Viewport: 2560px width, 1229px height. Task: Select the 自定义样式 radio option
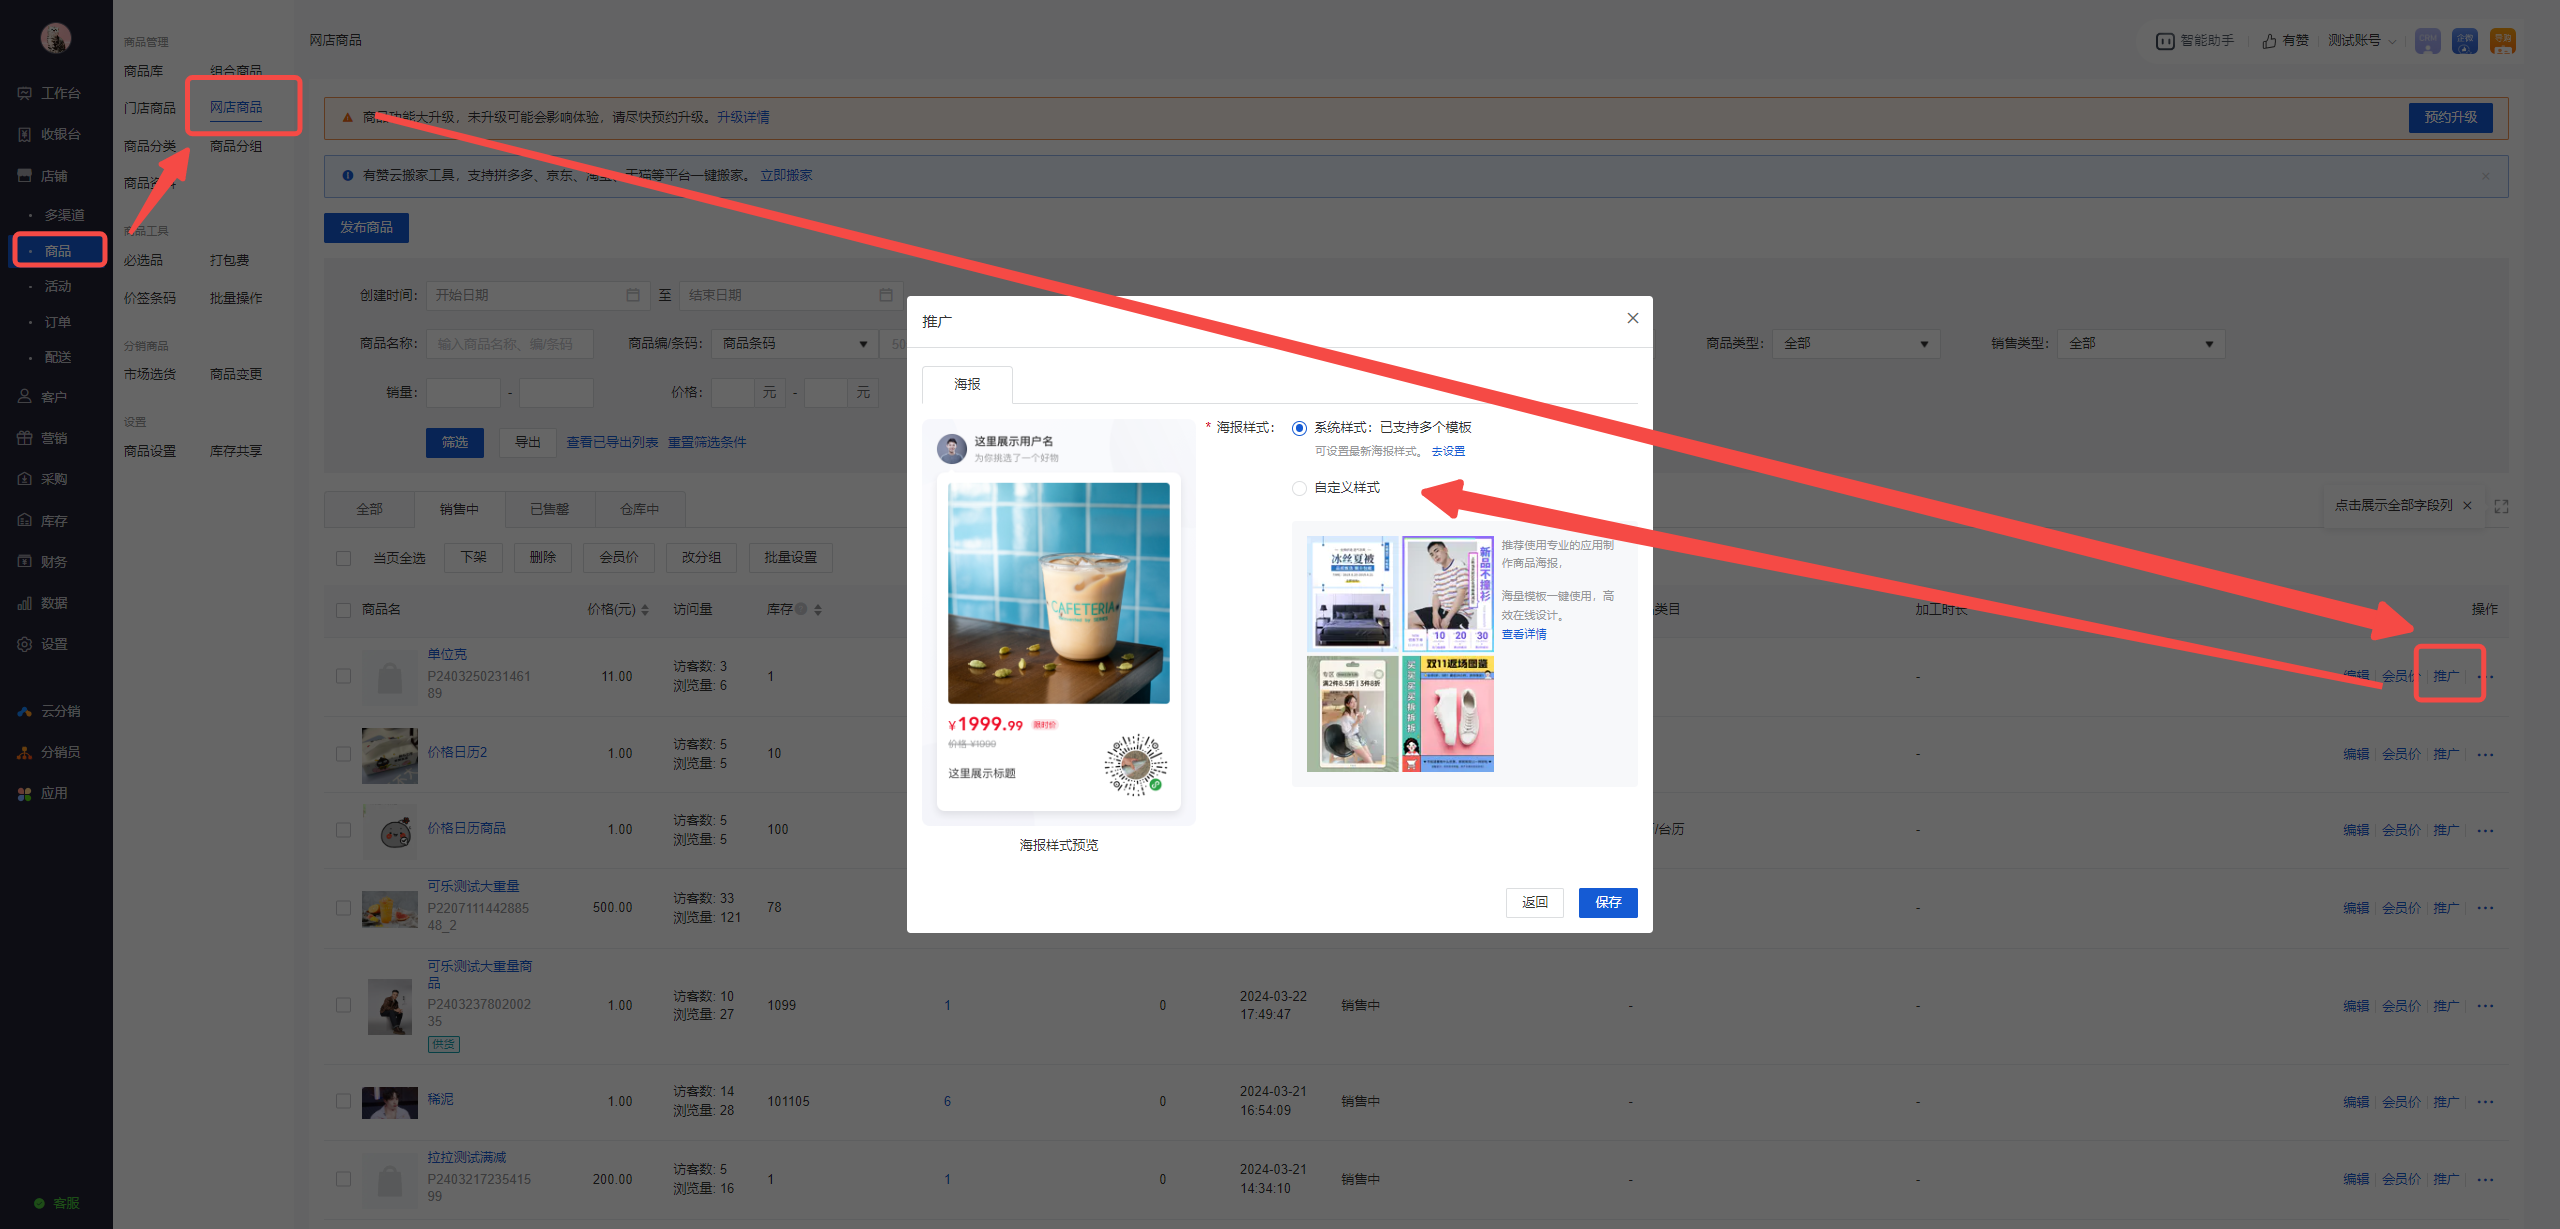(1299, 488)
